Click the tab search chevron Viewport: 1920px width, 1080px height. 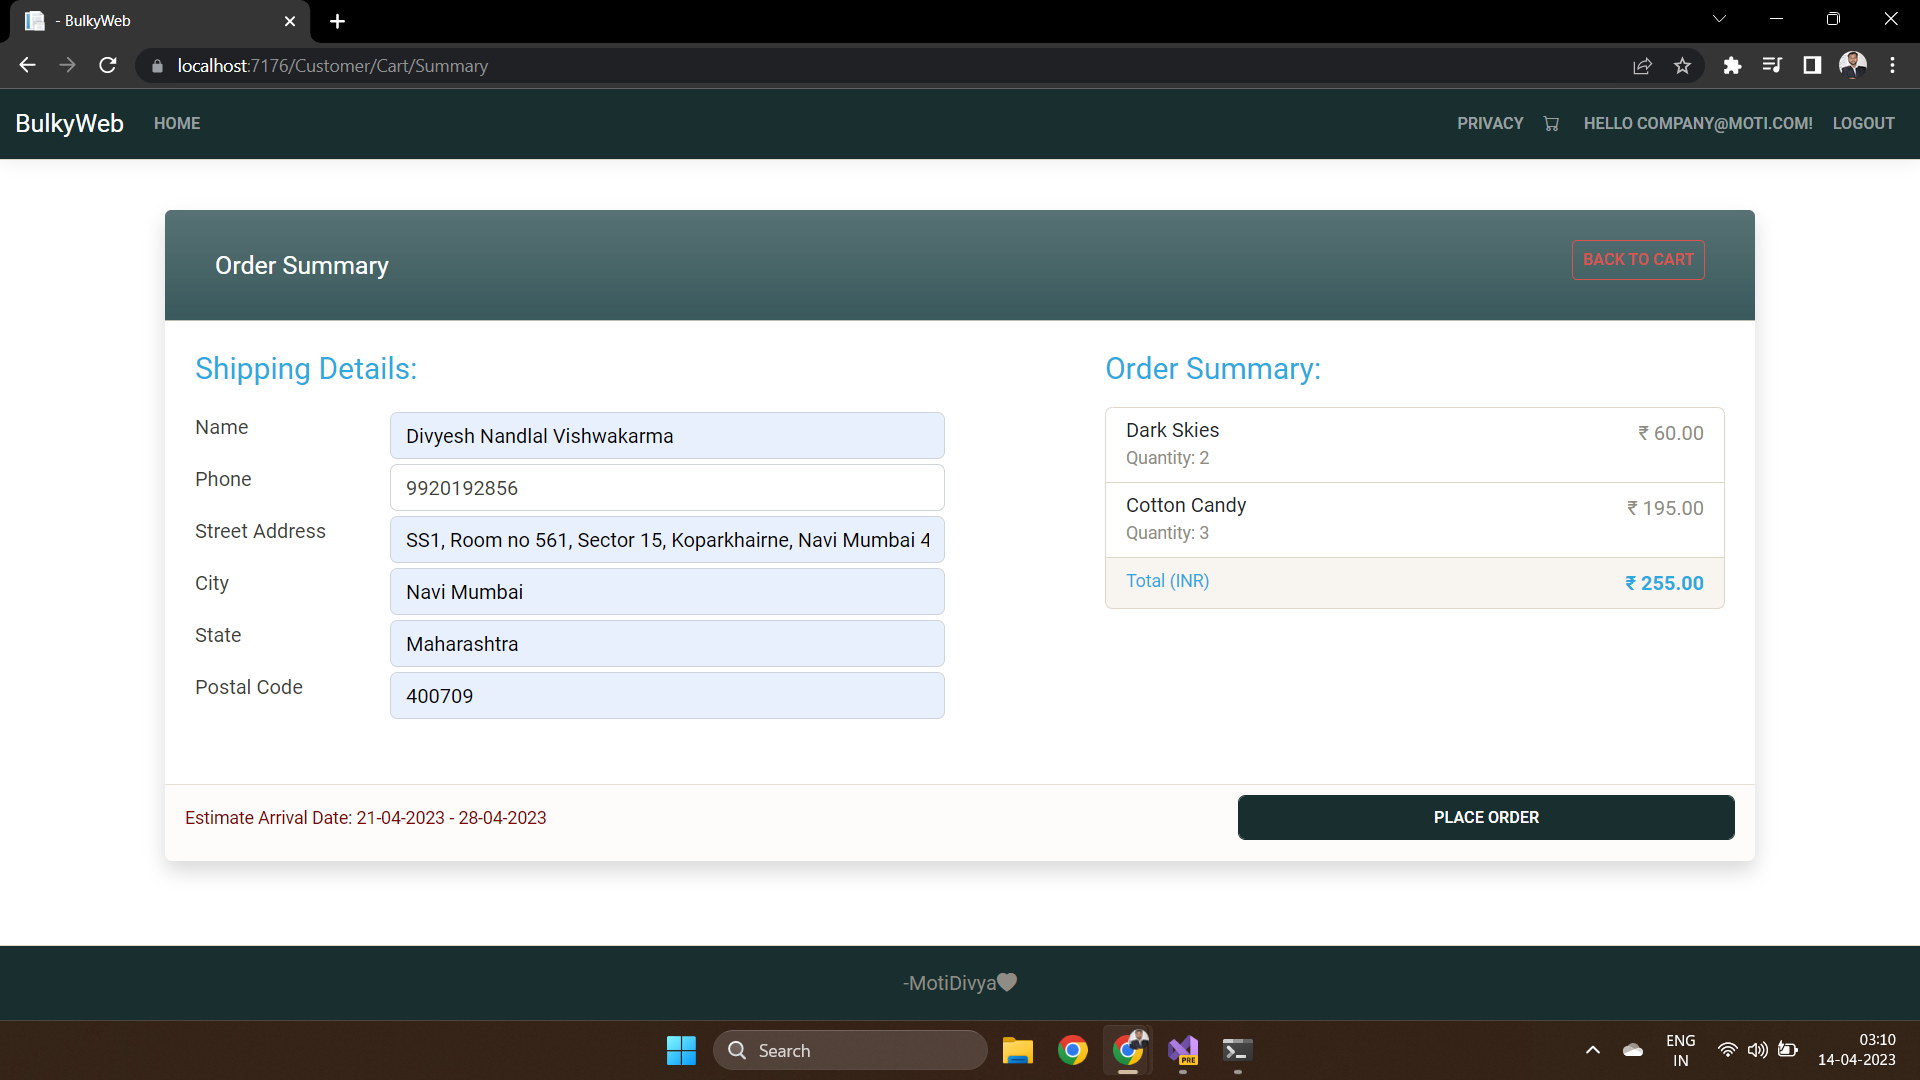(1720, 18)
